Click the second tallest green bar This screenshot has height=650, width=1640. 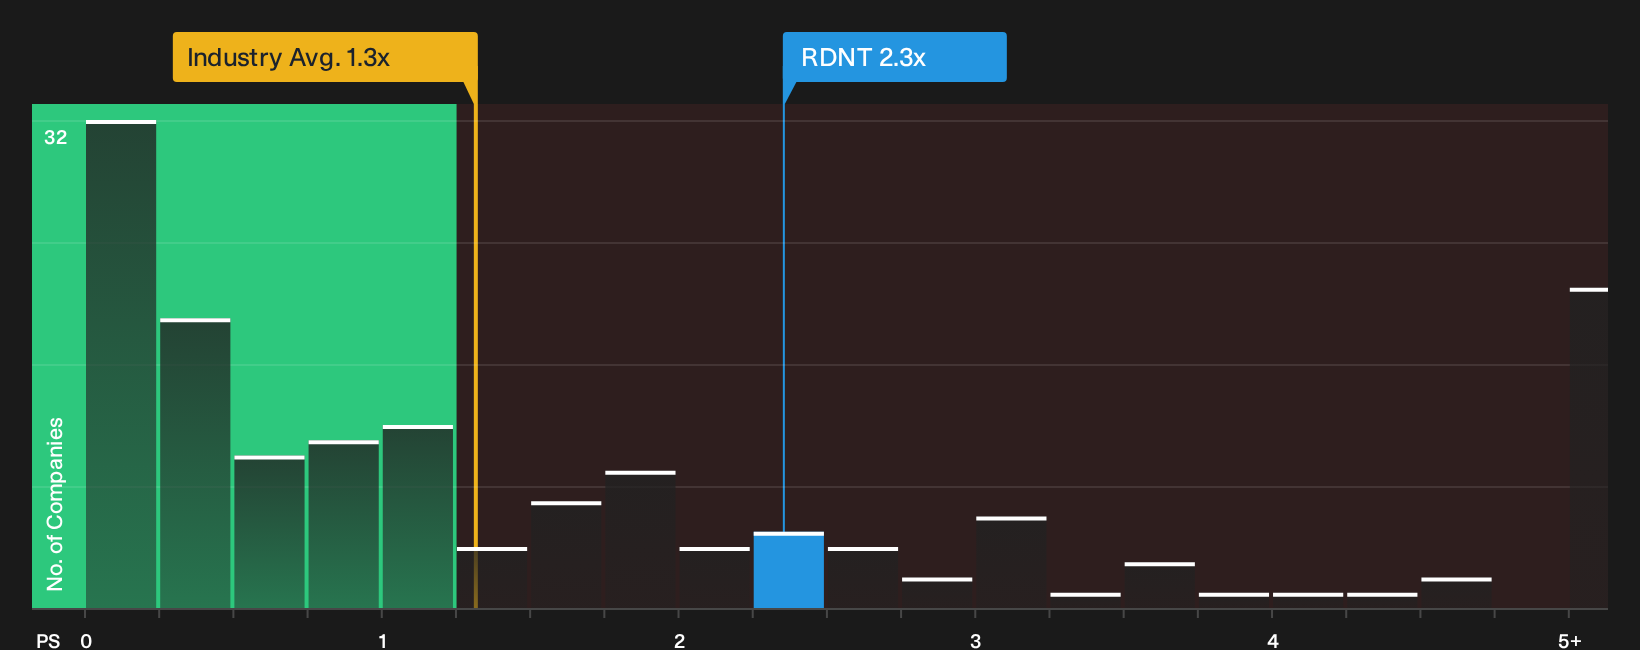click(x=195, y=463)
